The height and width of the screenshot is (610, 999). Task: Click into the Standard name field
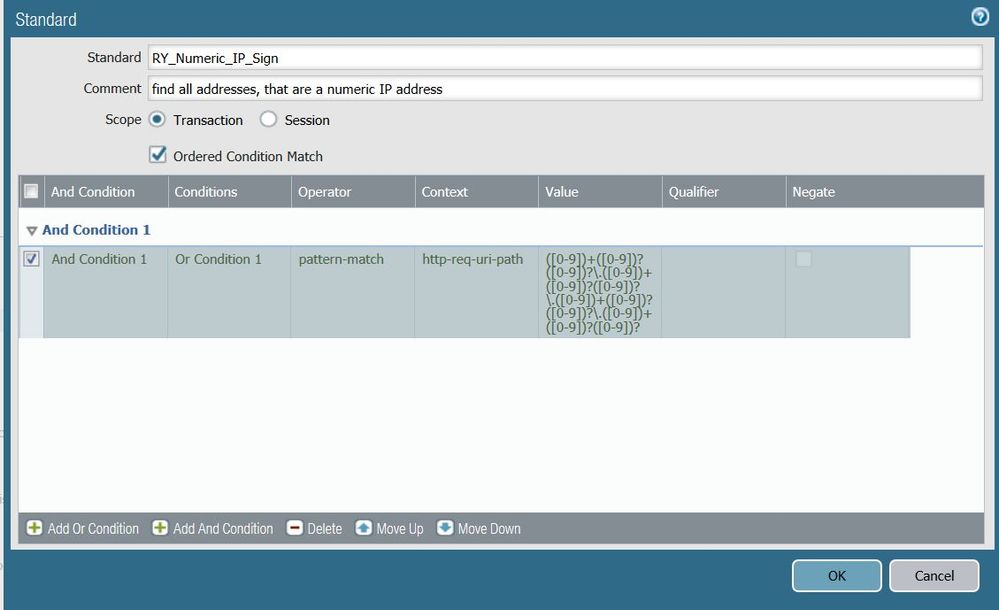coord(564,58)
